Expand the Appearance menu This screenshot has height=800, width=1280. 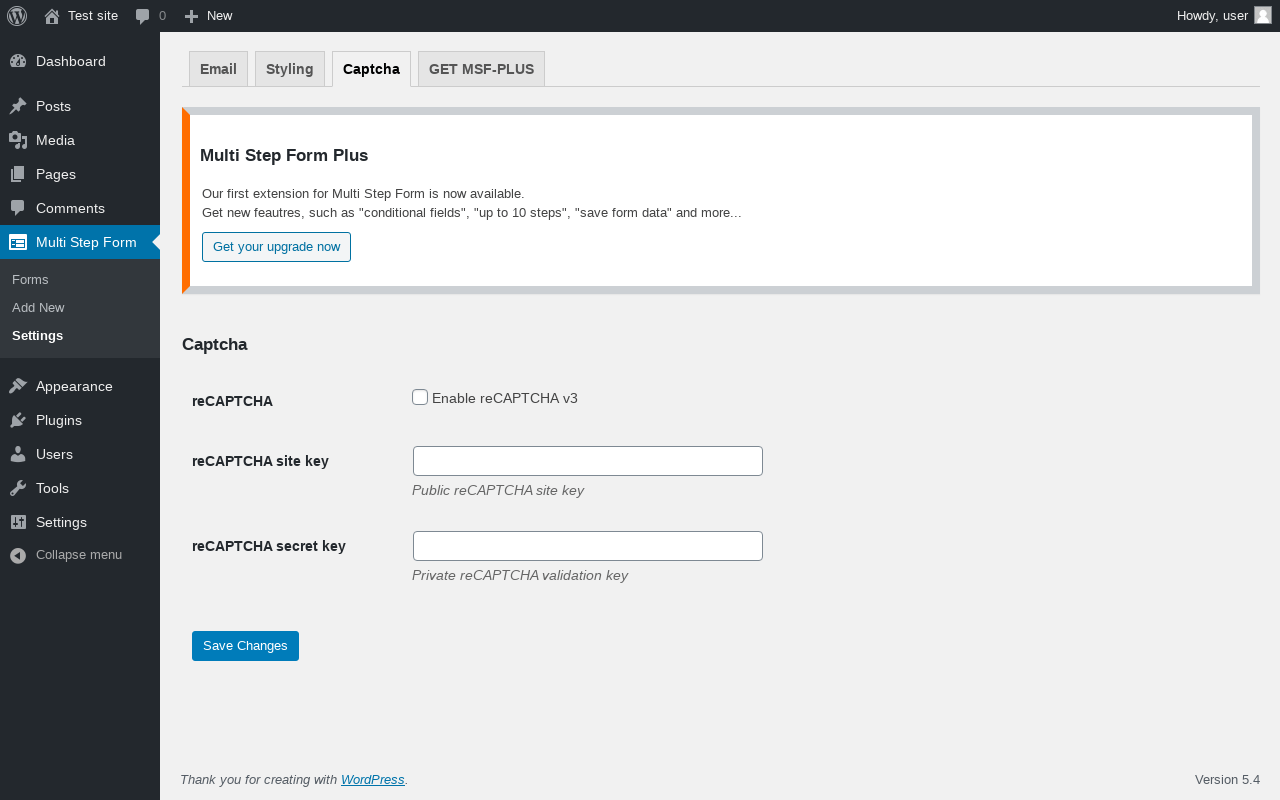[74, 386]
